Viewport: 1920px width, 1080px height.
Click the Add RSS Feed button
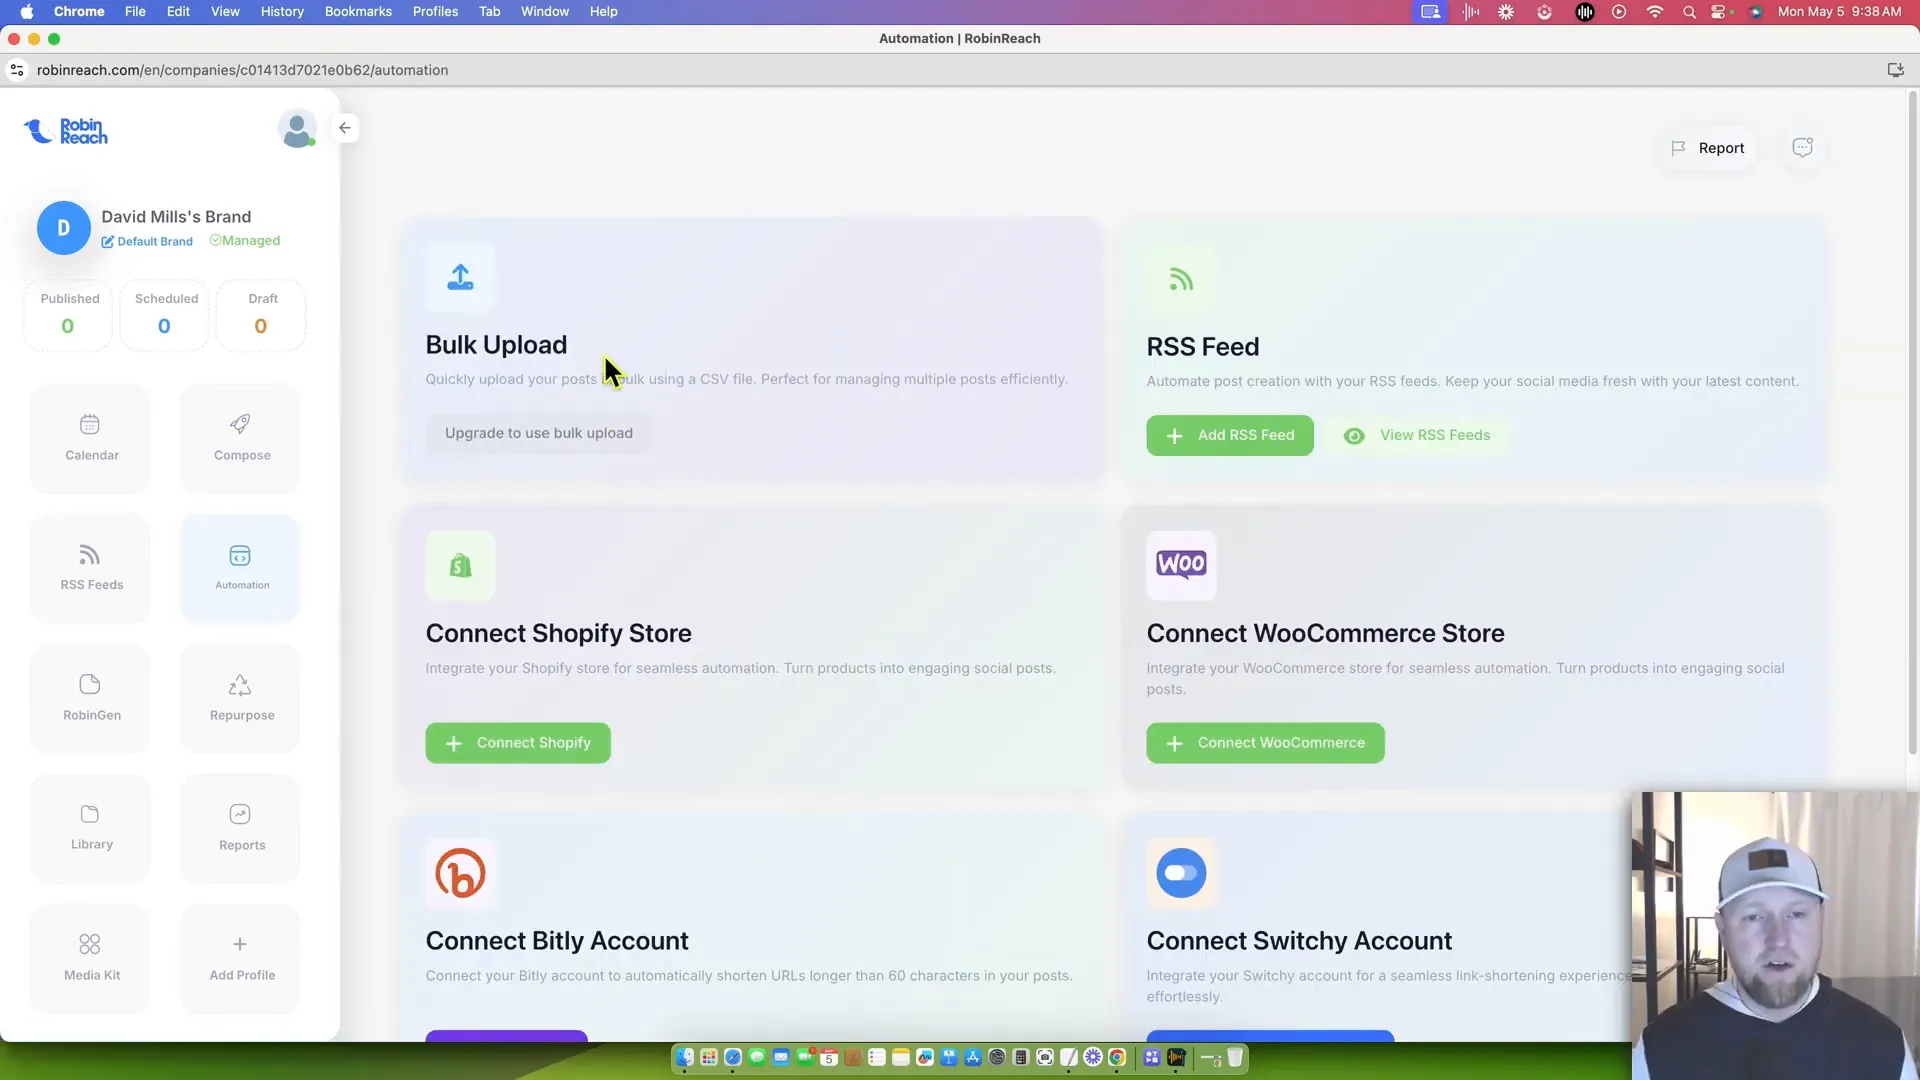coord(1229,435)
